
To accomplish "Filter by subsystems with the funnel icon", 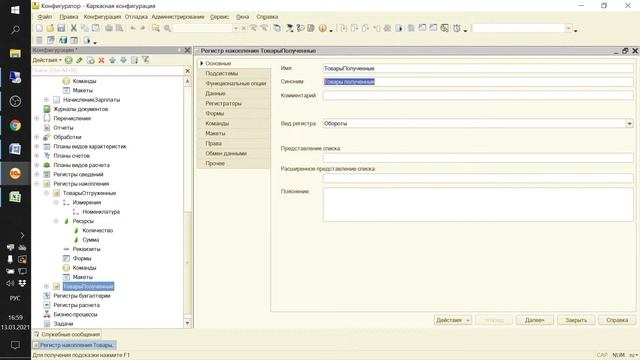I will [146, 60].
